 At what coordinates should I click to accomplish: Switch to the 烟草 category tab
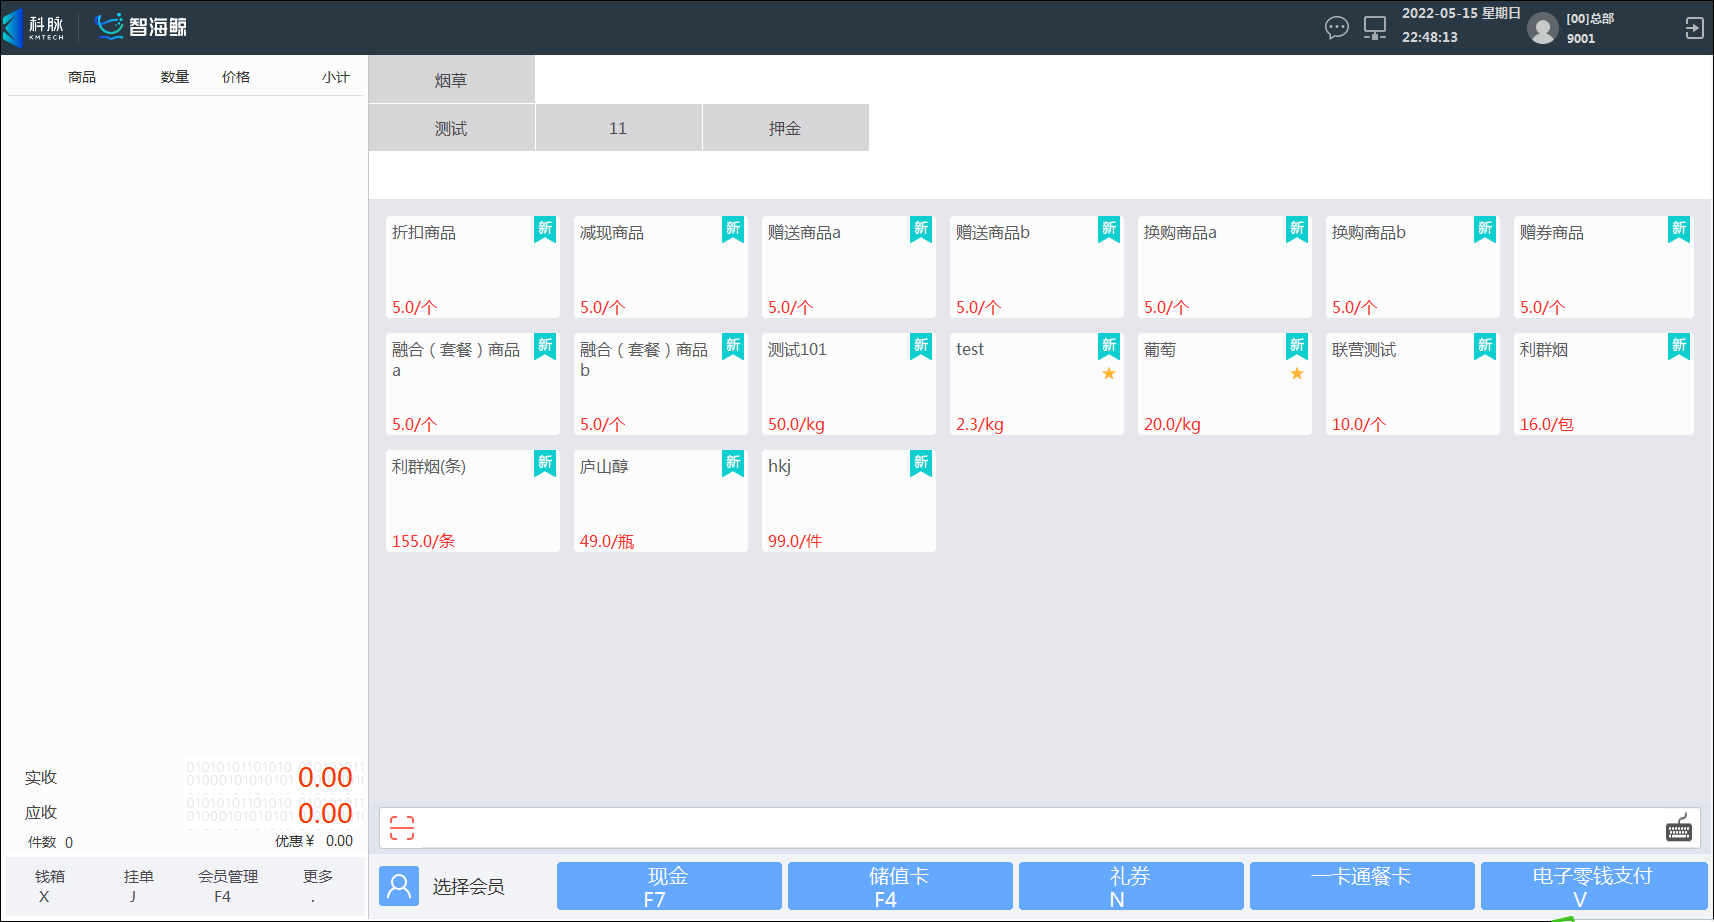451,80
